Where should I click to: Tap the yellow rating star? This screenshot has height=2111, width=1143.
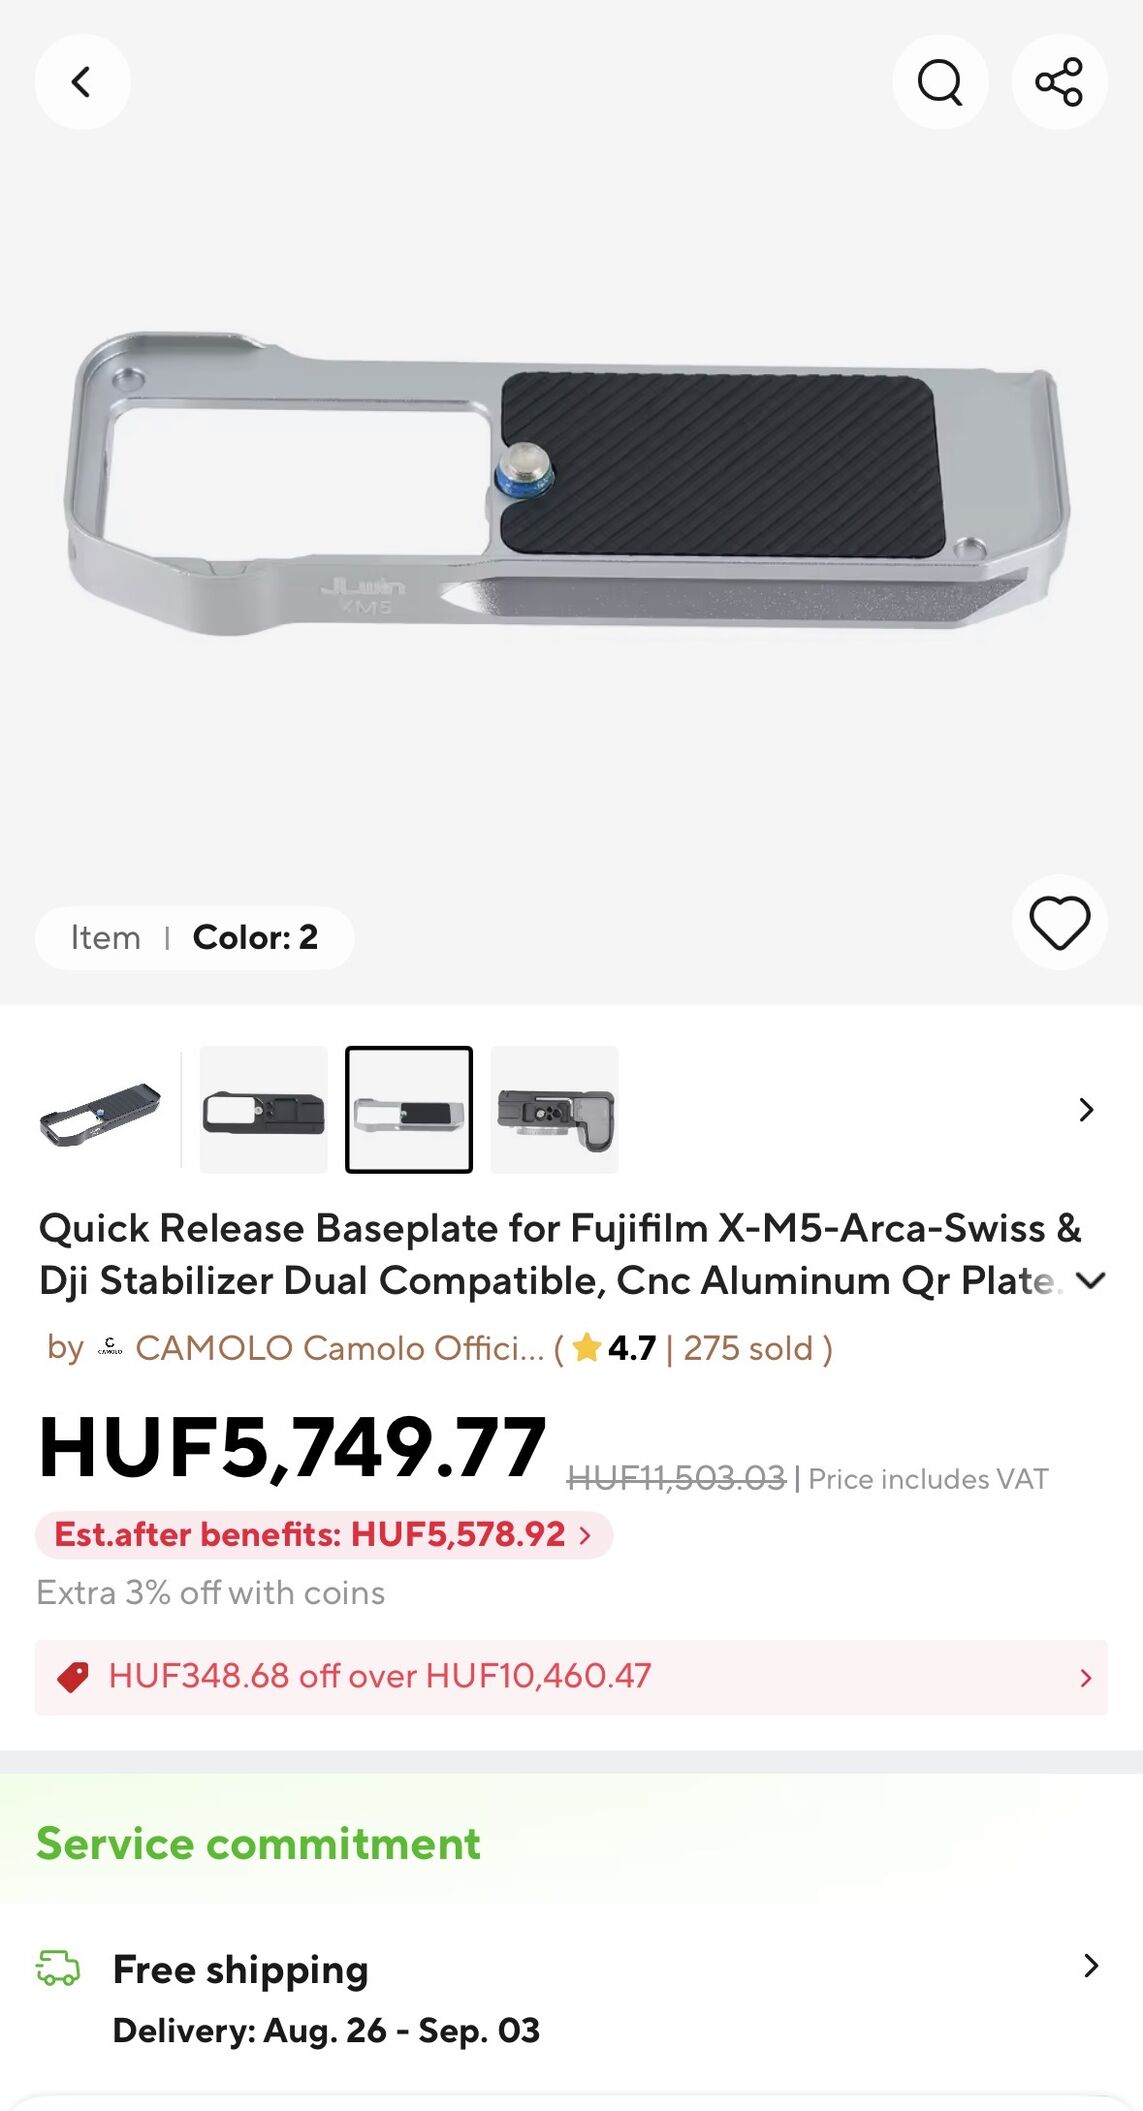(587, 1347)
